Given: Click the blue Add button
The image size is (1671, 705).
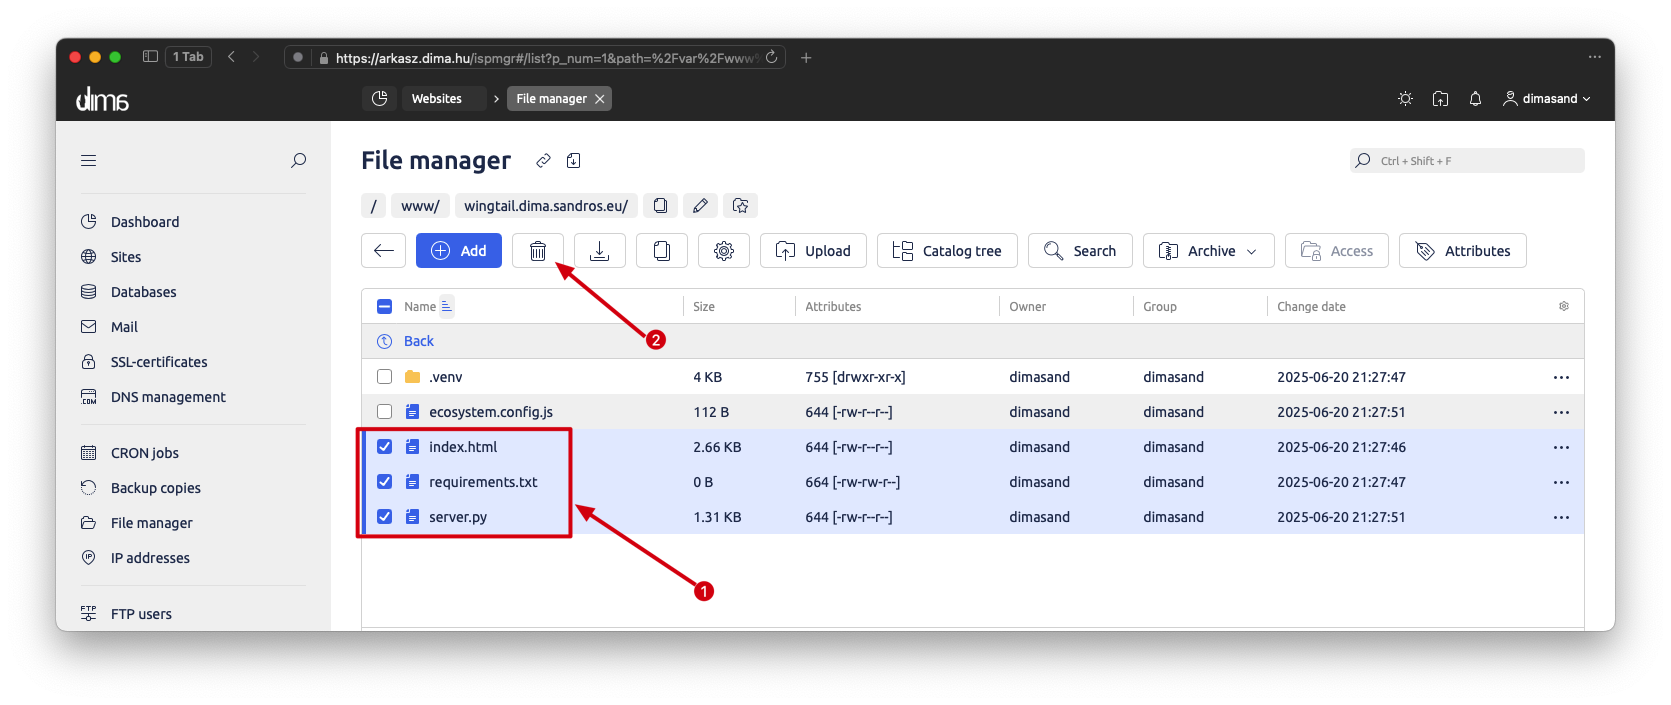Looking at the screenshot, I should pyautogui.click(x=459, y=251).
